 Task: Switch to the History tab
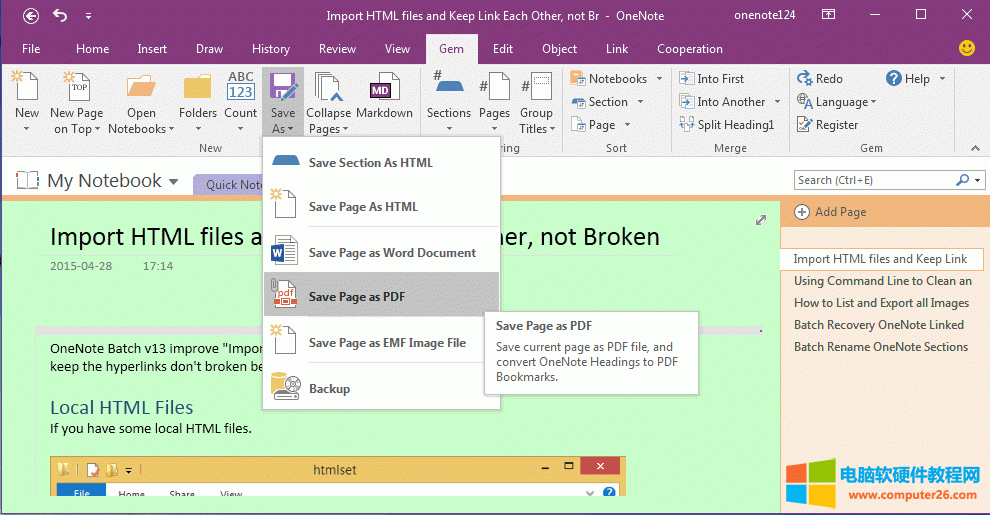click(x=271, y=49)
